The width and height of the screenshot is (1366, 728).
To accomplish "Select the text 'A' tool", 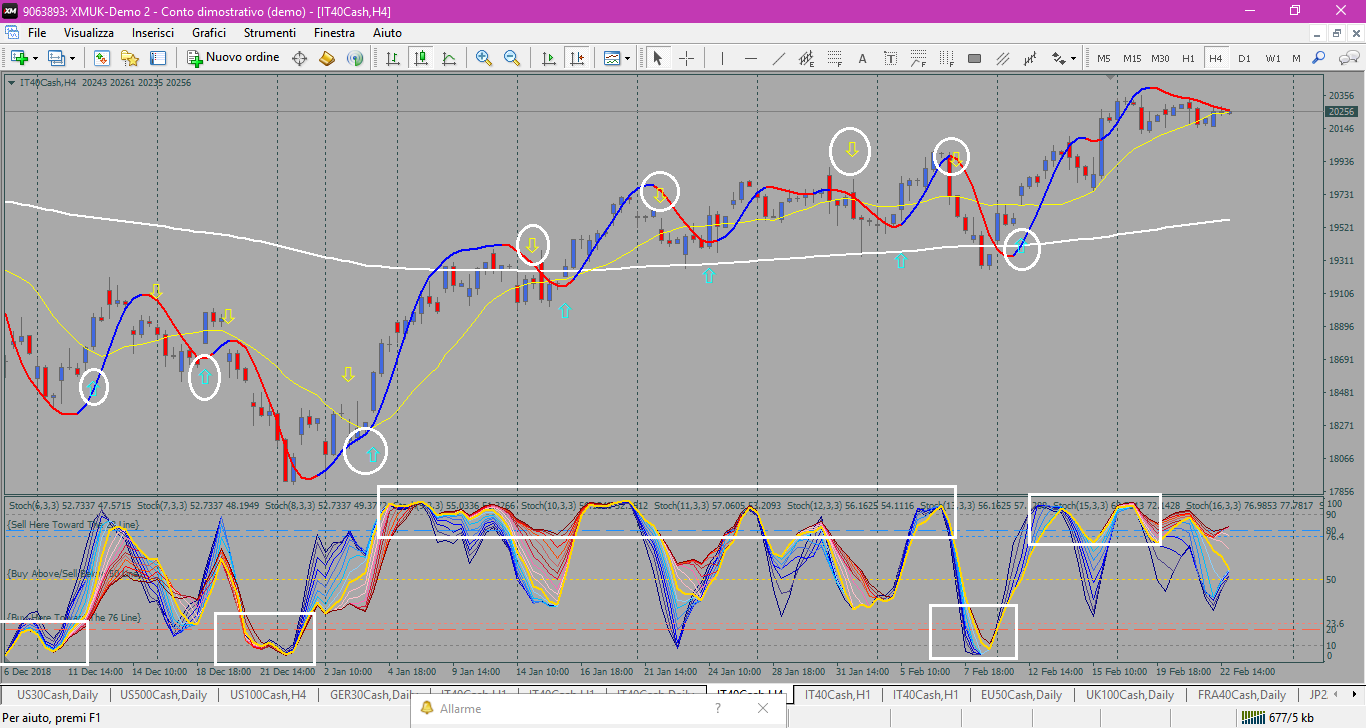I will (x=862, y=58).
